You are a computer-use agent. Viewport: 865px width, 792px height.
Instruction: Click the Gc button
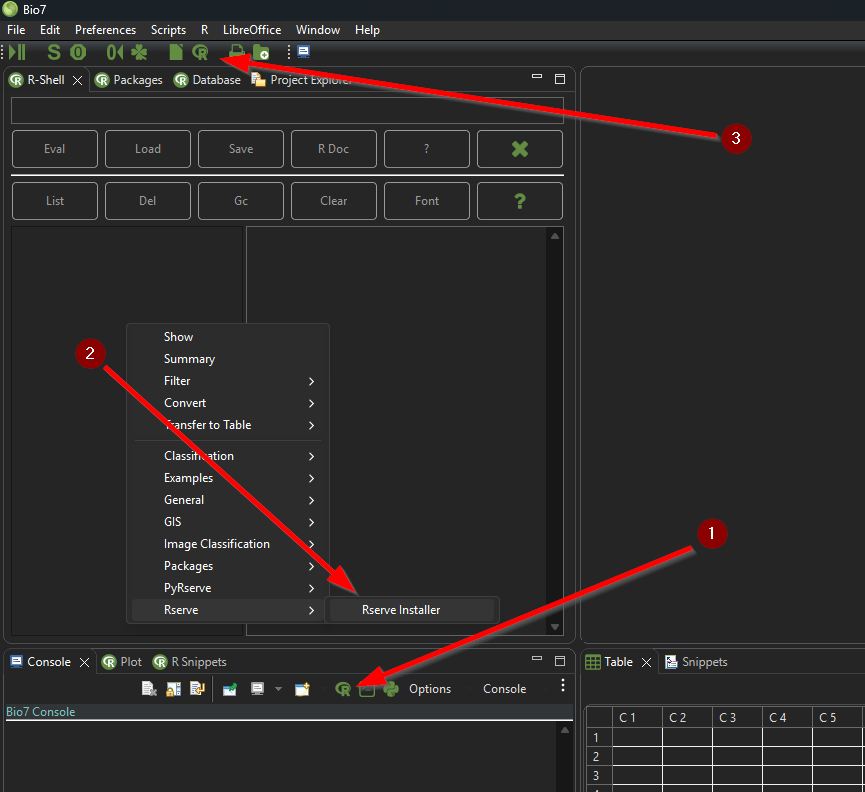(x=241, y=201)
